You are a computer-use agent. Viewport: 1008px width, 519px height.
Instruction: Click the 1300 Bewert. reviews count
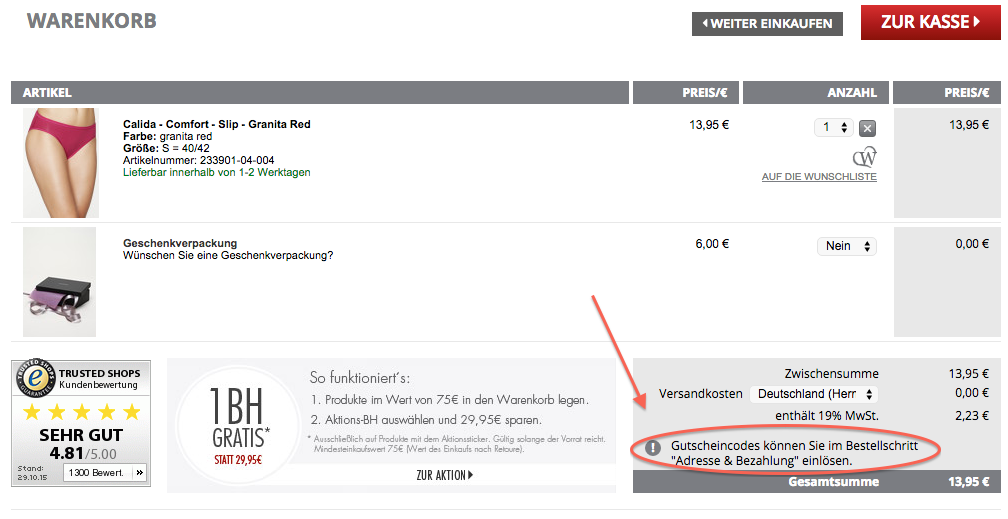[x=96, y=473]
